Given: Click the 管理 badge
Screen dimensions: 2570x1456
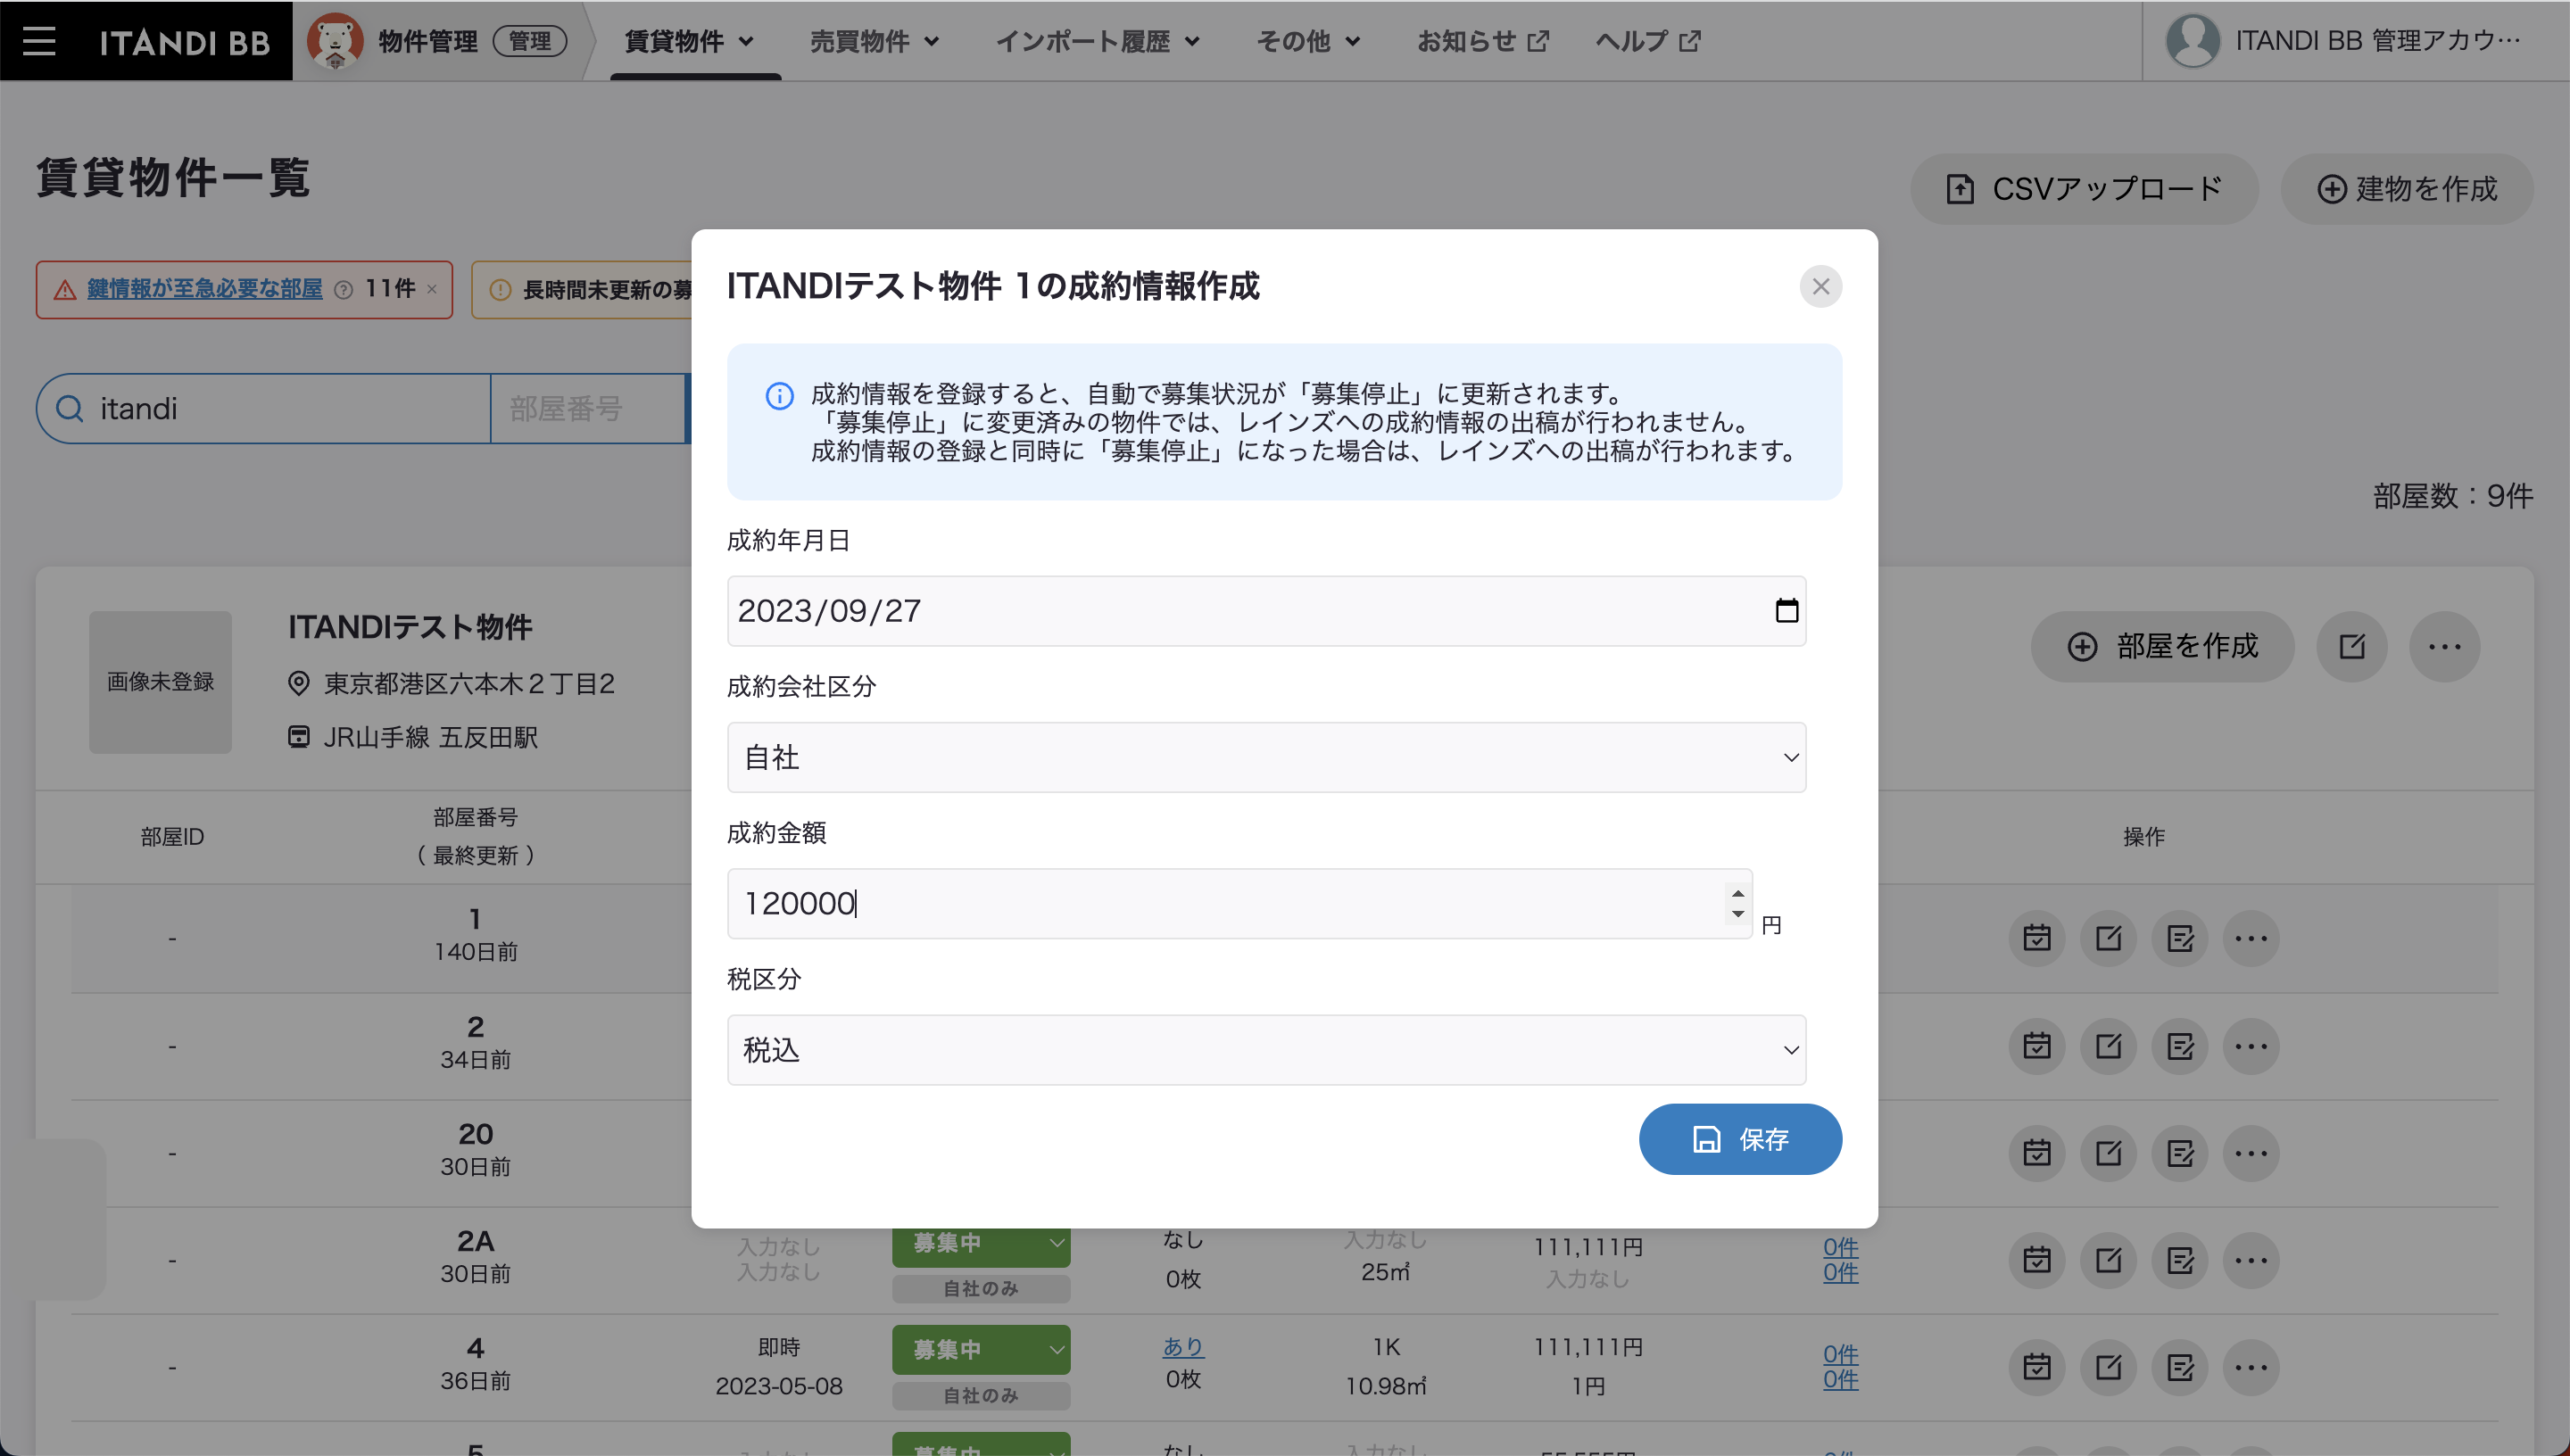Looking at the screenshot, I should coord(529,41).
